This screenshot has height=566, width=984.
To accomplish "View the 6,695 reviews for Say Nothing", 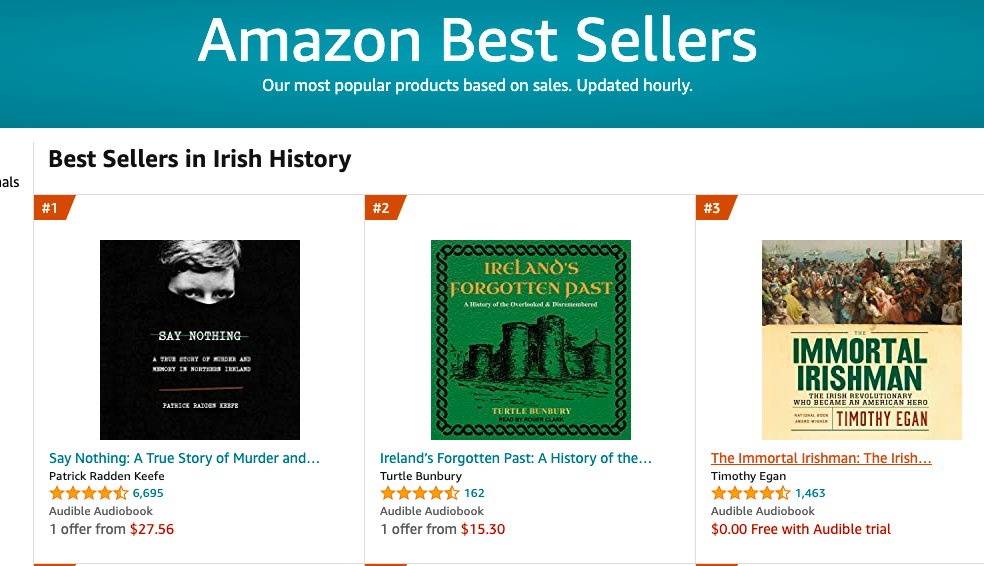I will pyautogui.click(x=148, y=493).
